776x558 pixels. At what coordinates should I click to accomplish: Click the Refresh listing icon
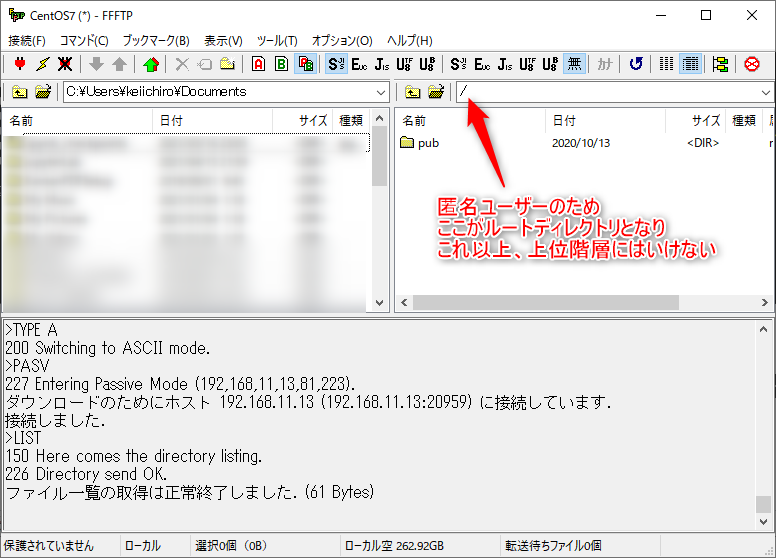pyautogui.click(x=636, y=64)
